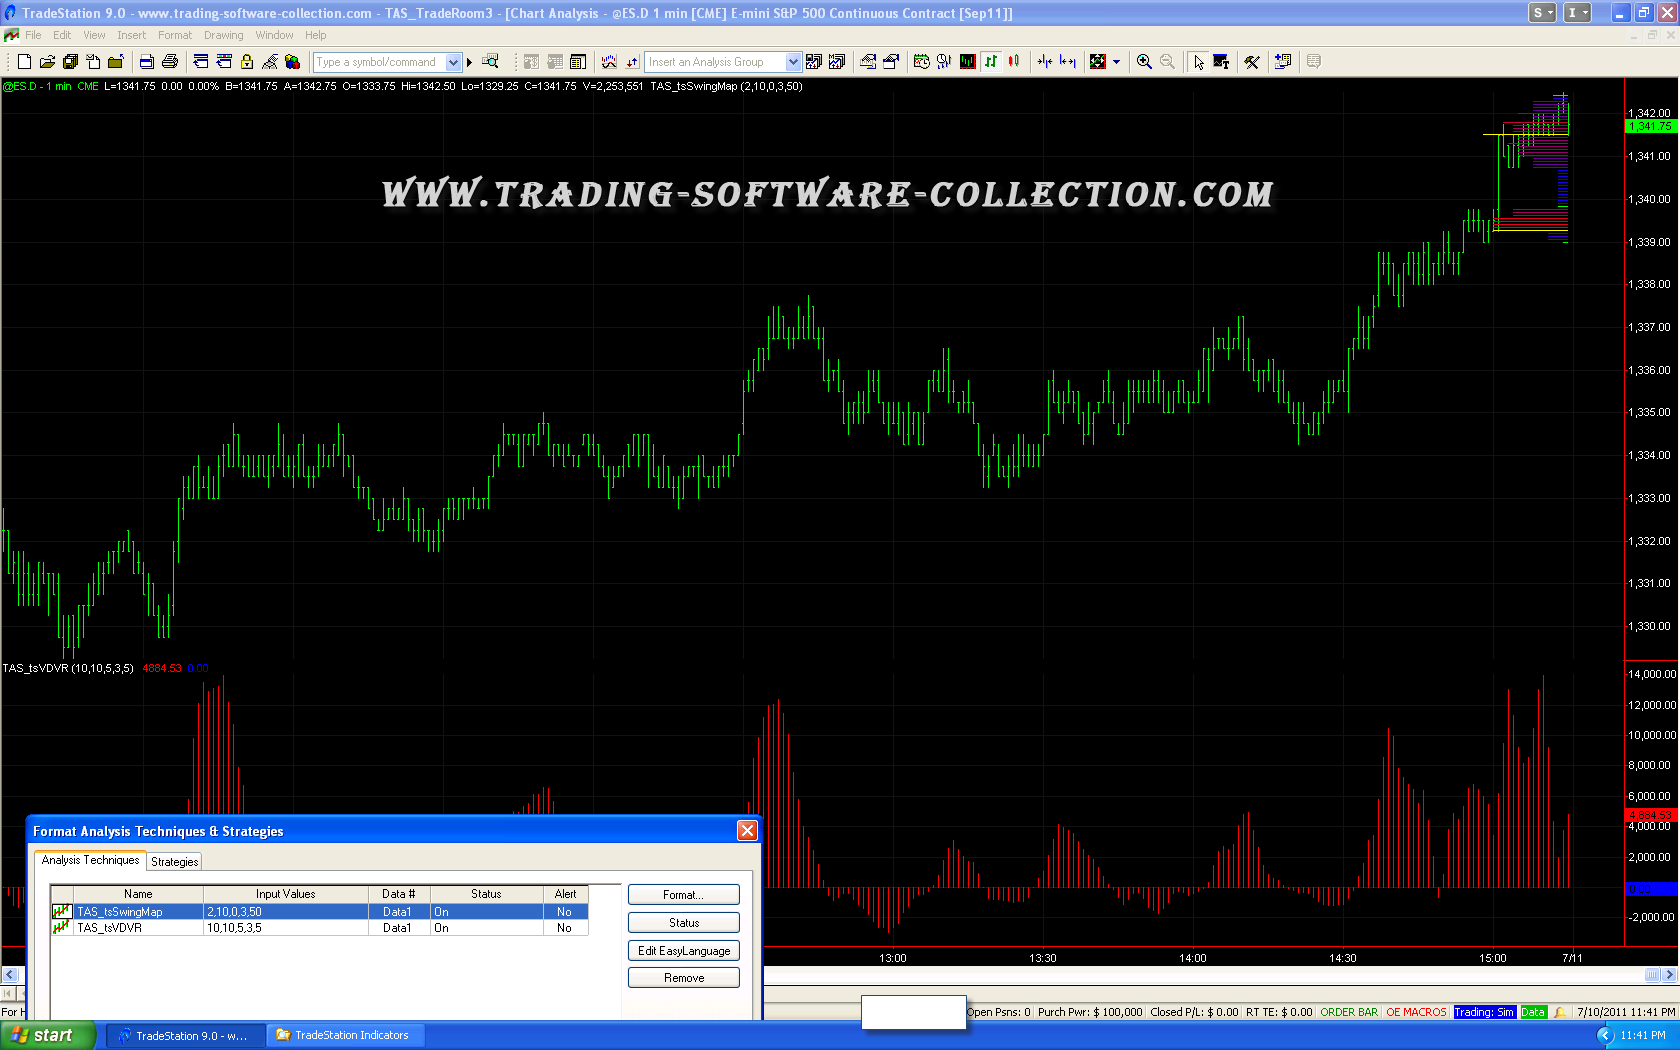Expand the drawing objects dropdown arrow

tap(1116, 62)
